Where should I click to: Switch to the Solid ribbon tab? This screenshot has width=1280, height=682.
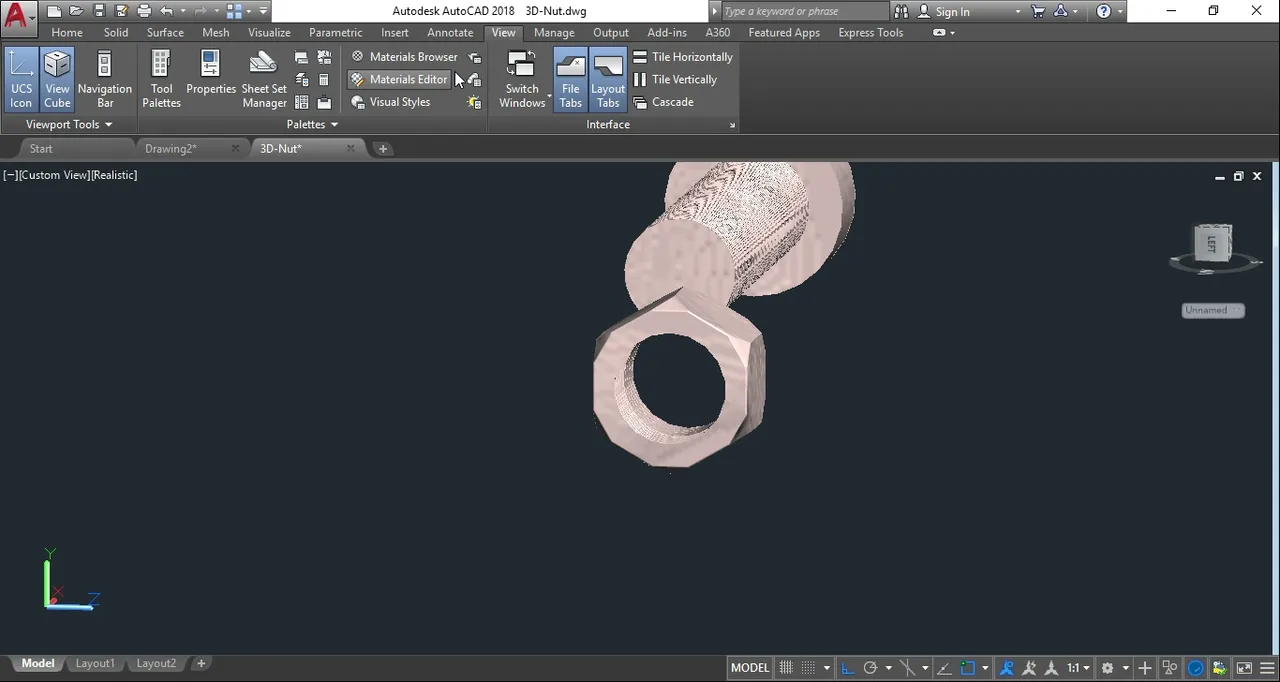click(116, 33)
